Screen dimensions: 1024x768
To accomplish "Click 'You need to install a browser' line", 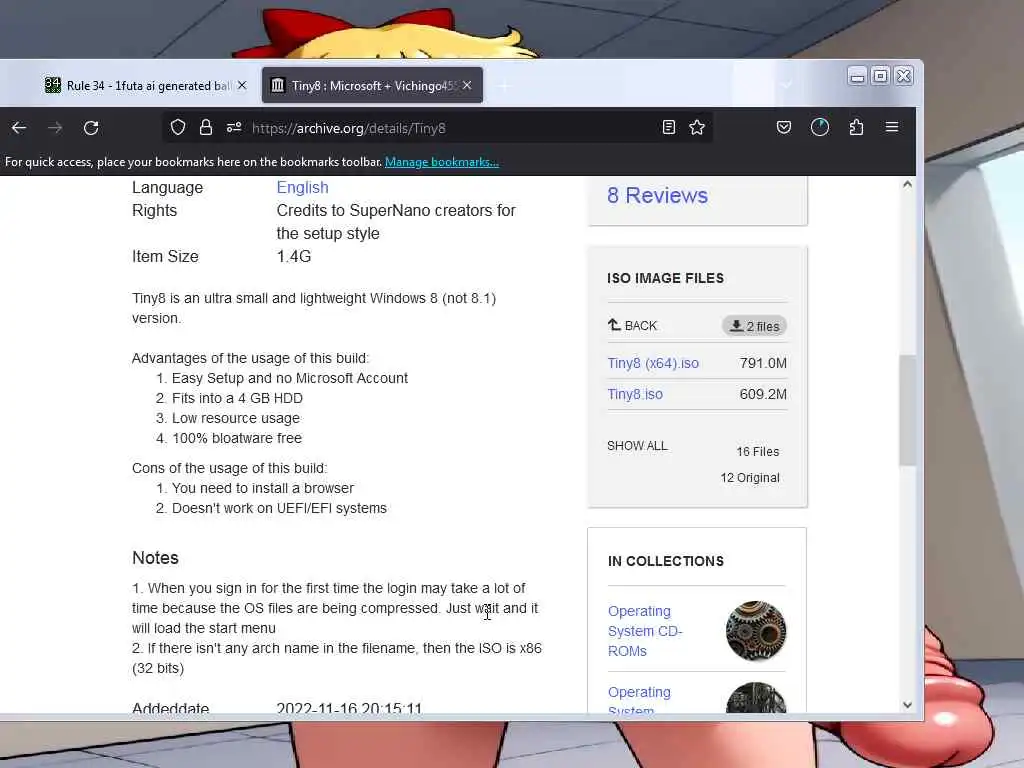I will (x=263, y=488).
